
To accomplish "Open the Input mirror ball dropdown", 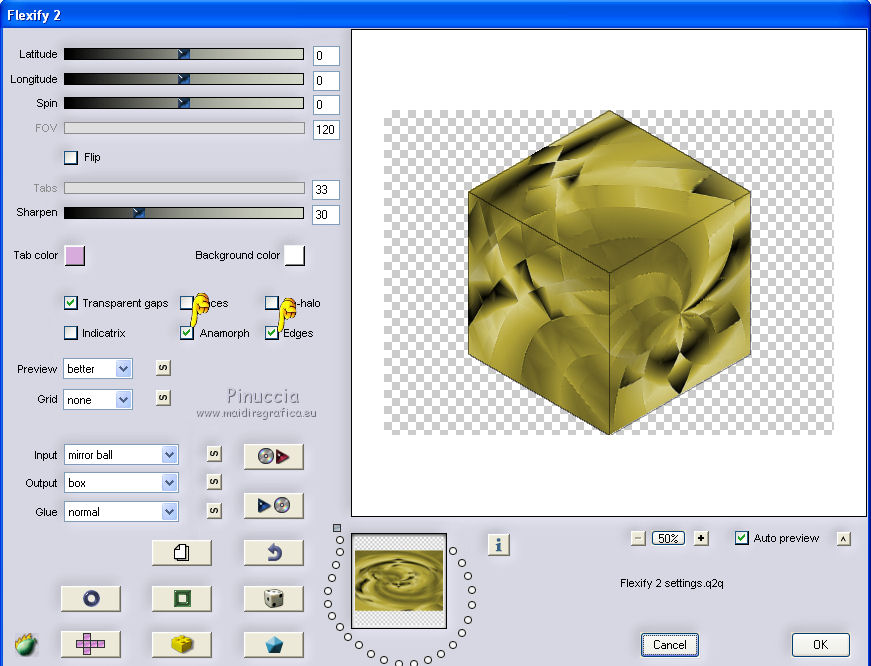I will click(121, 455).
